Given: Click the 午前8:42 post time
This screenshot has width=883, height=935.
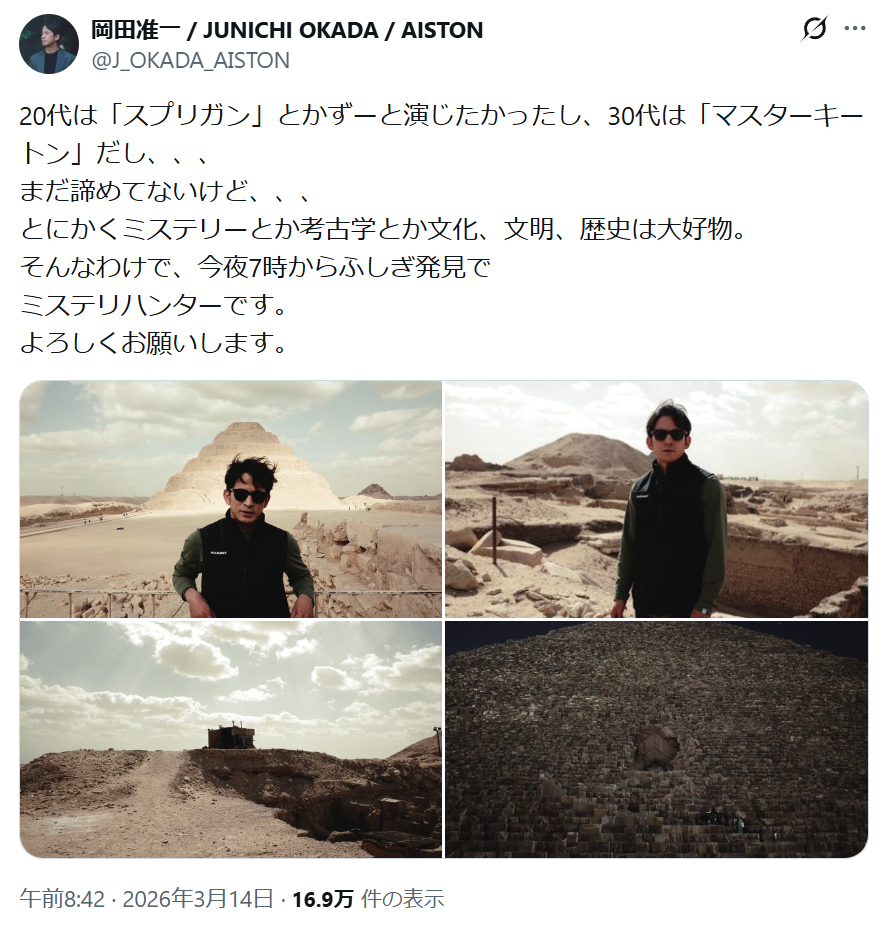Looking at the screenshot, I should point(62,899).
